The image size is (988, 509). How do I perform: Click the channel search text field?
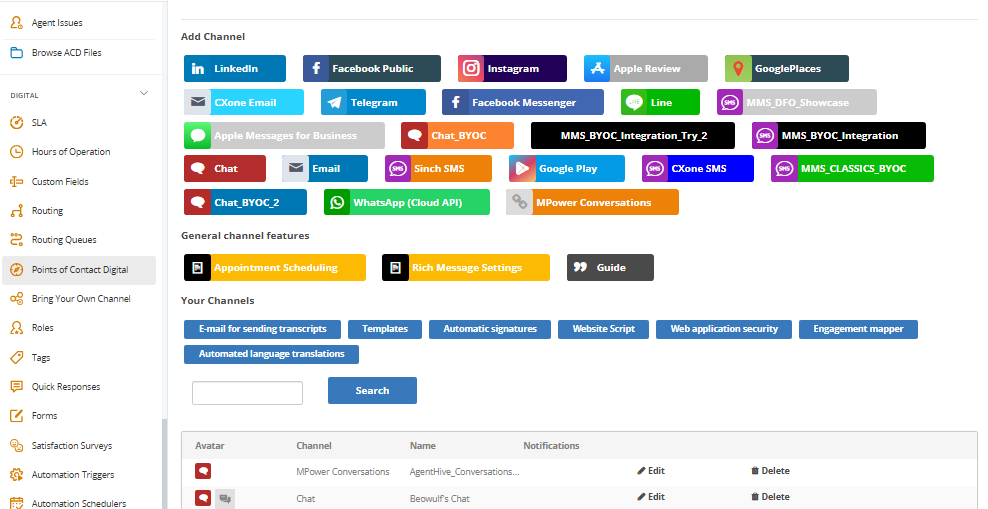[x=247, y=392]
